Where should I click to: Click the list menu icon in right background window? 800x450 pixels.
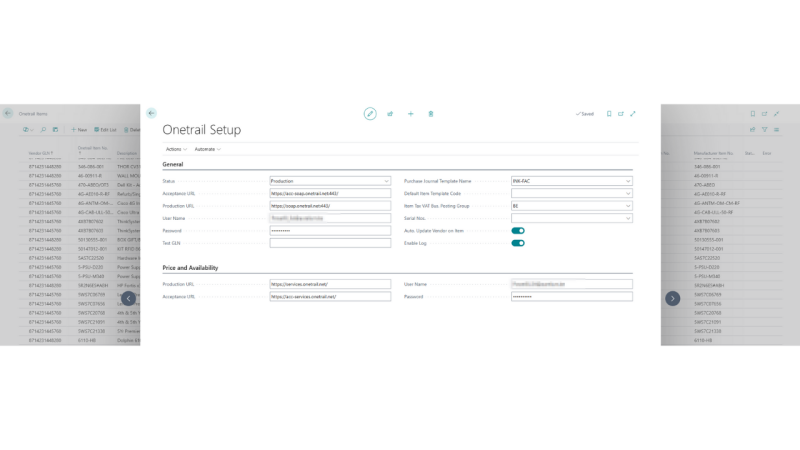tap(777, 130)
